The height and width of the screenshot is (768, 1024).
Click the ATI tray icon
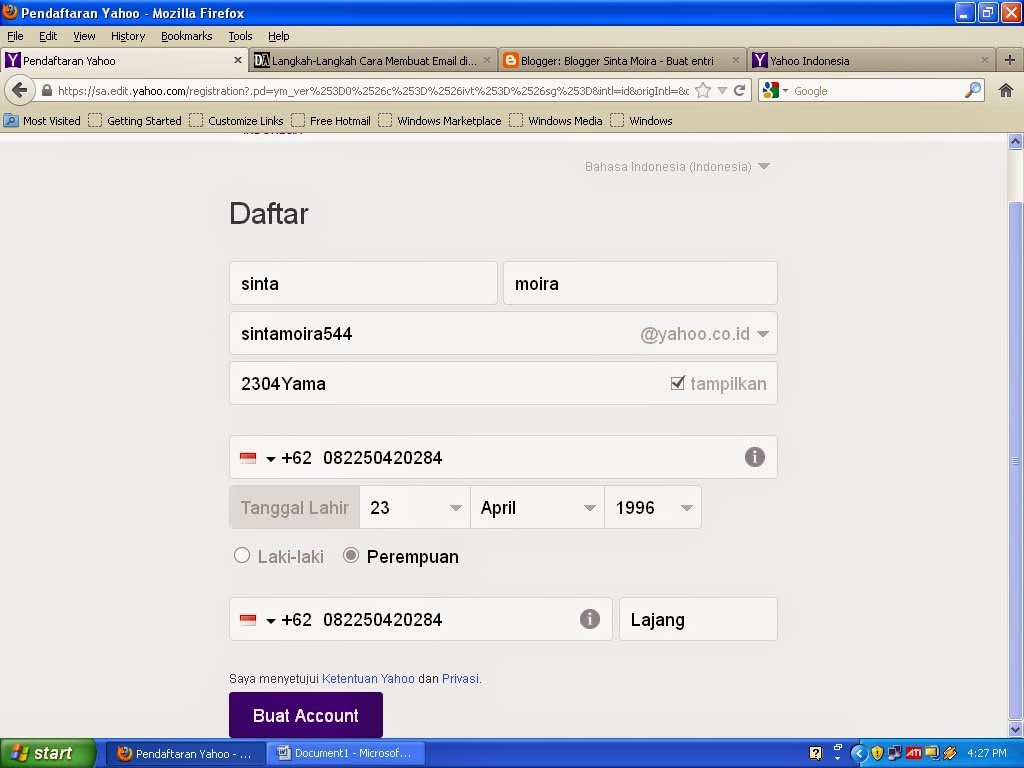click(914, 753)
